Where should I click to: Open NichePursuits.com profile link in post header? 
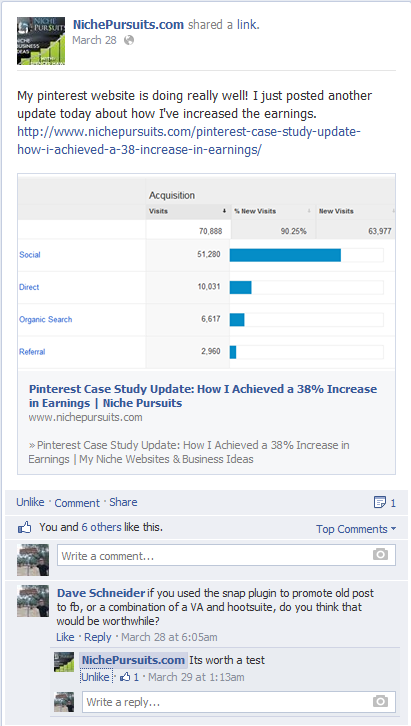[x=128, y=25]
